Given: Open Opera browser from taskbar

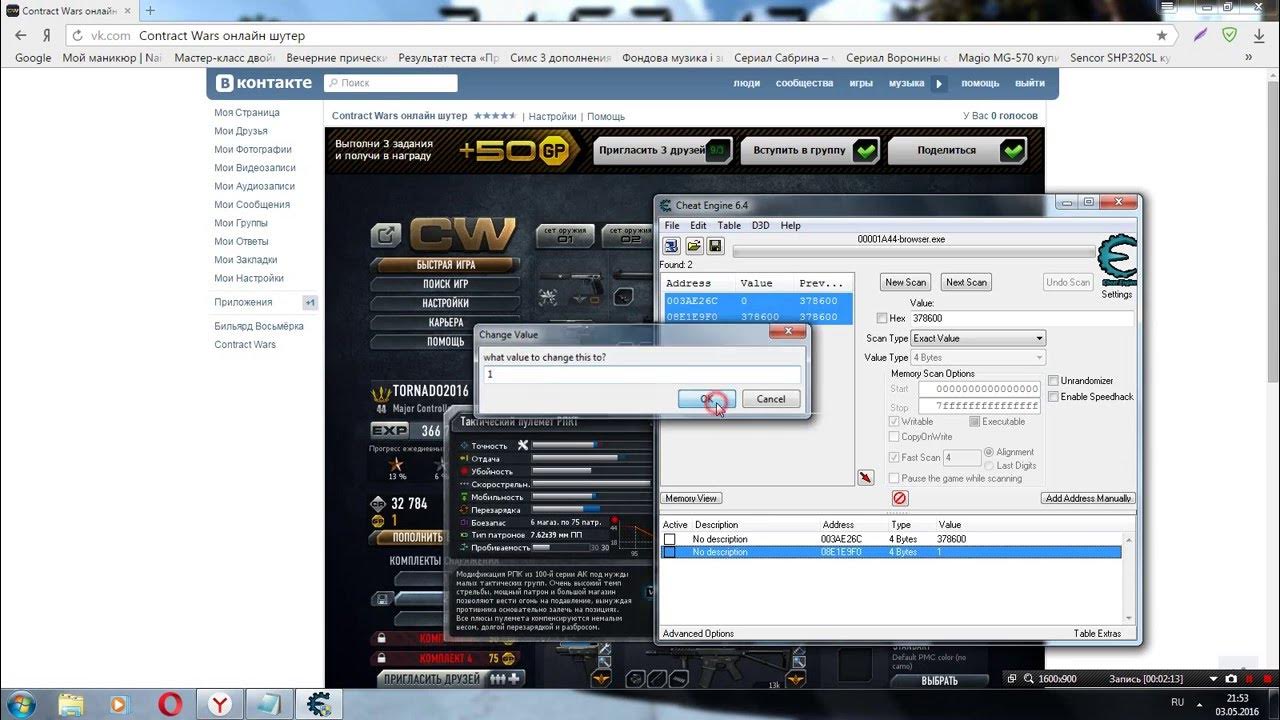Looking at the screenshot, I should (170, 704).
